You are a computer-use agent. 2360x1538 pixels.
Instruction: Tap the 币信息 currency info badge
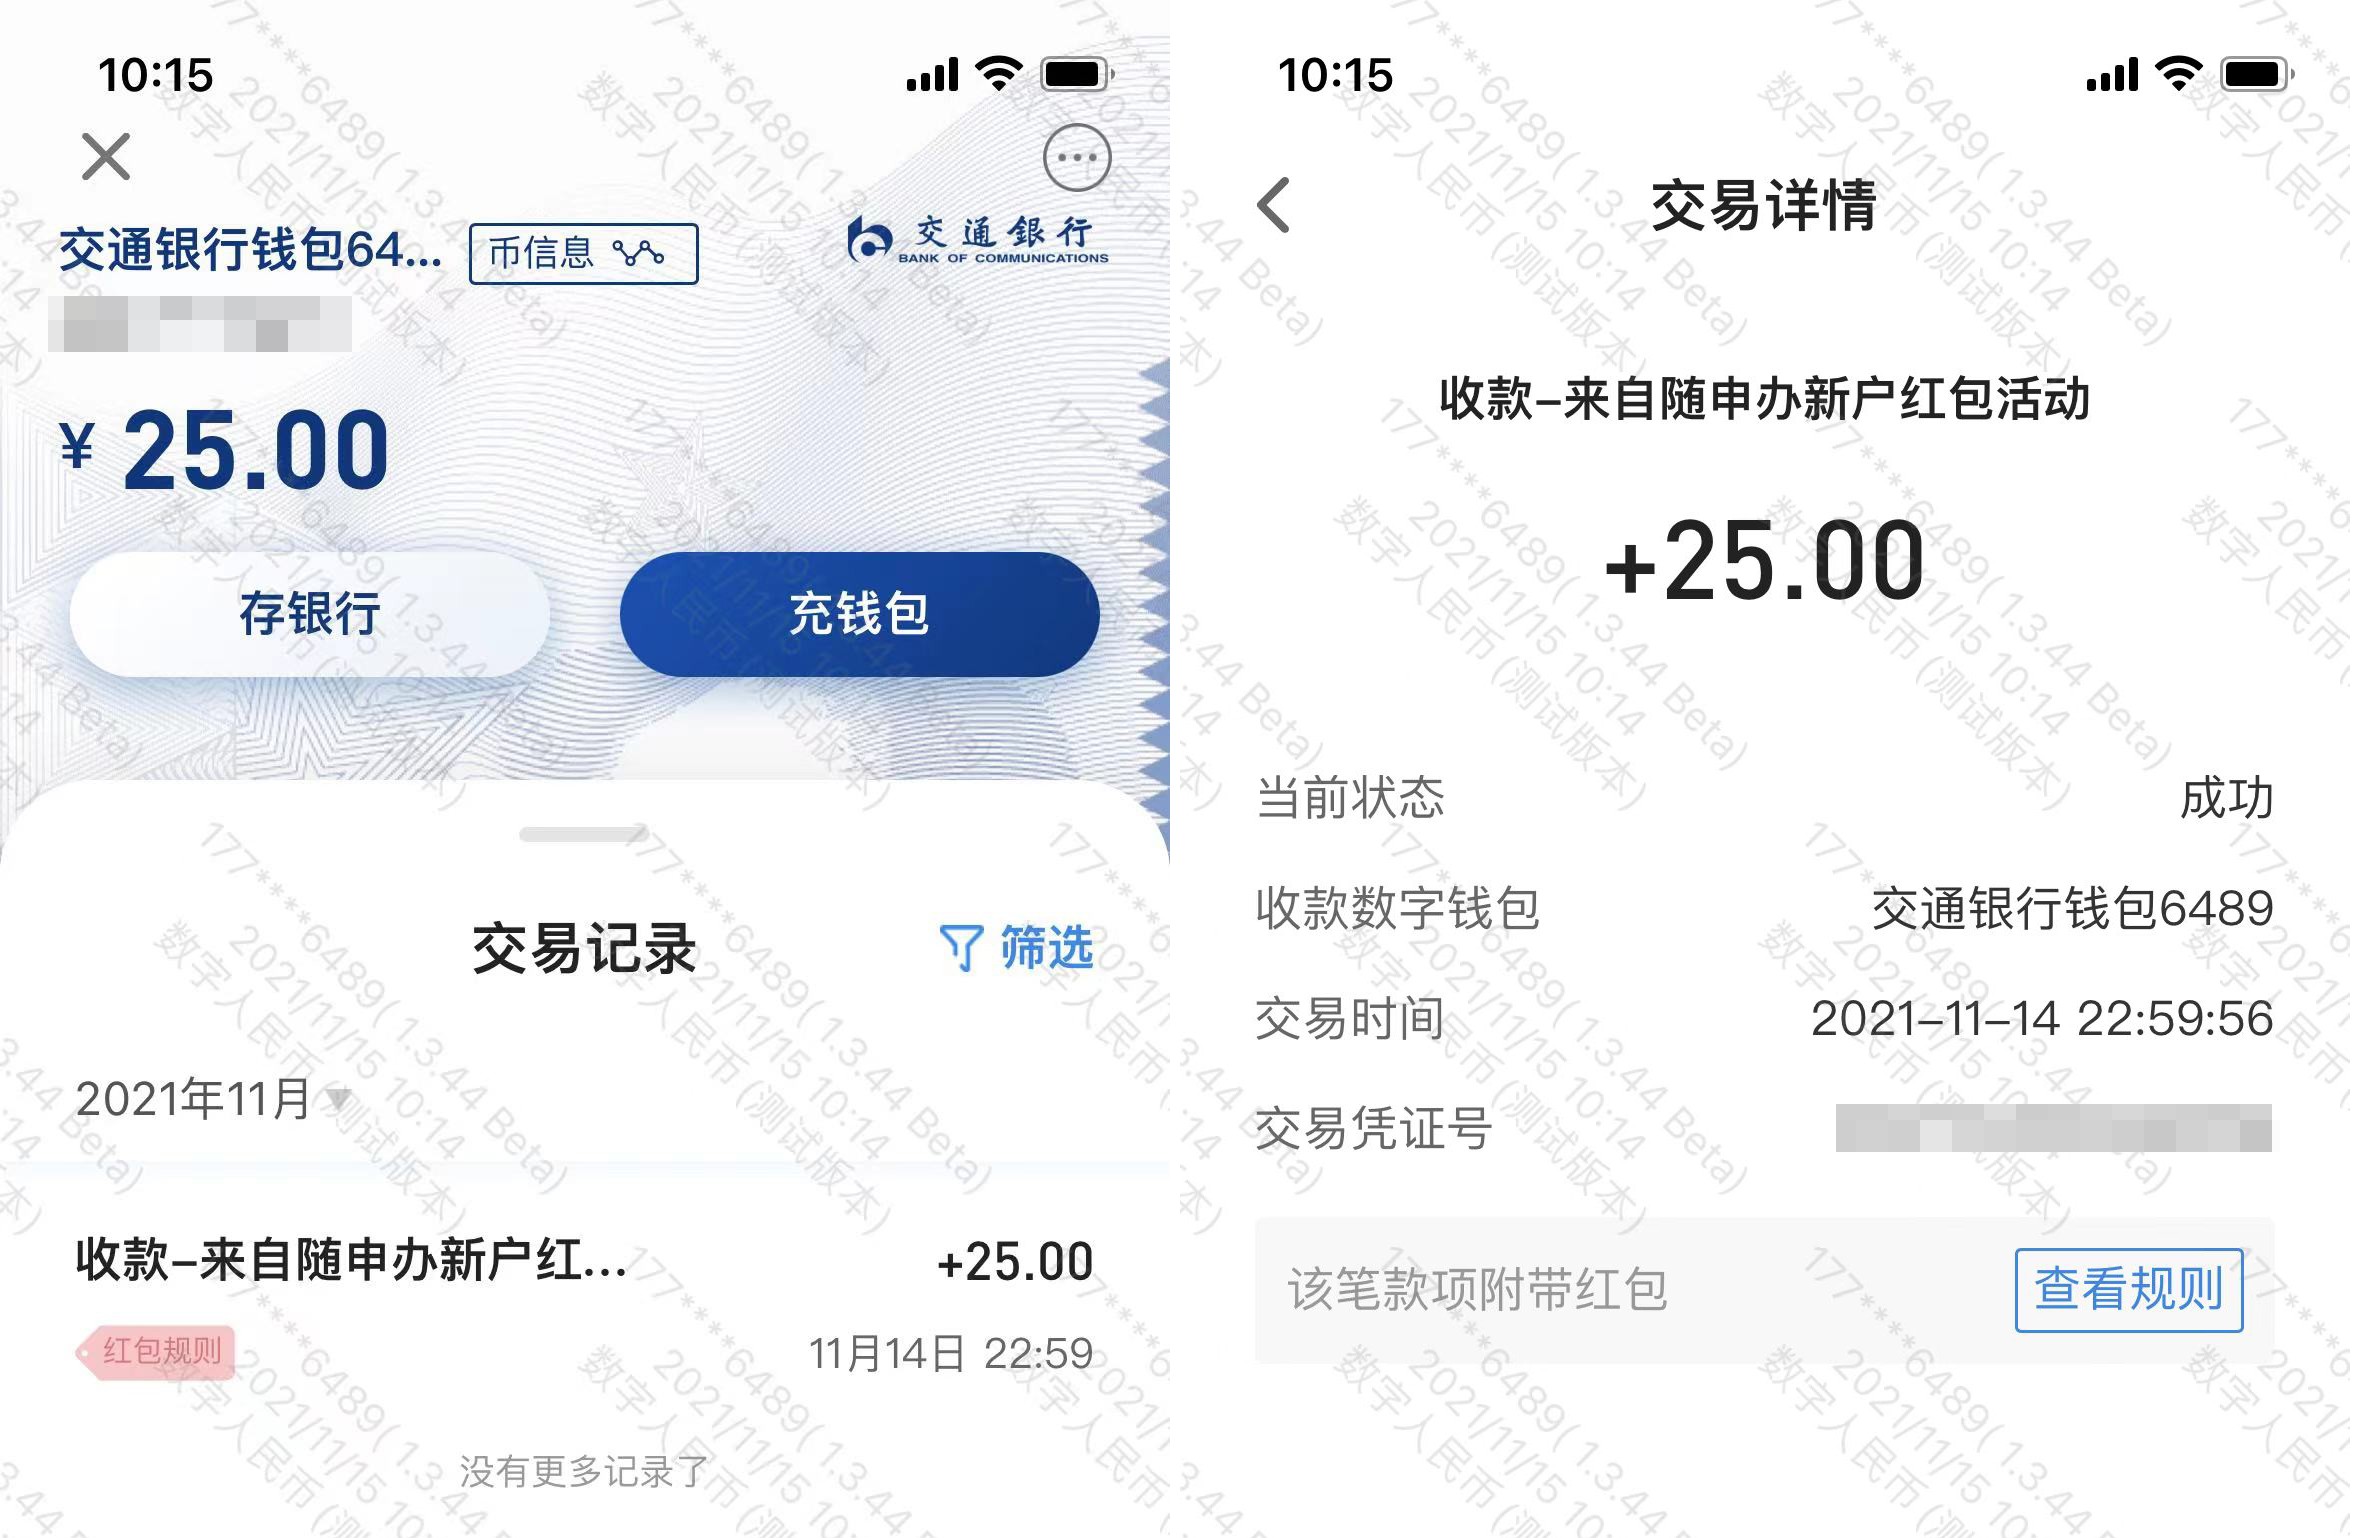click(x=583, y=254)
